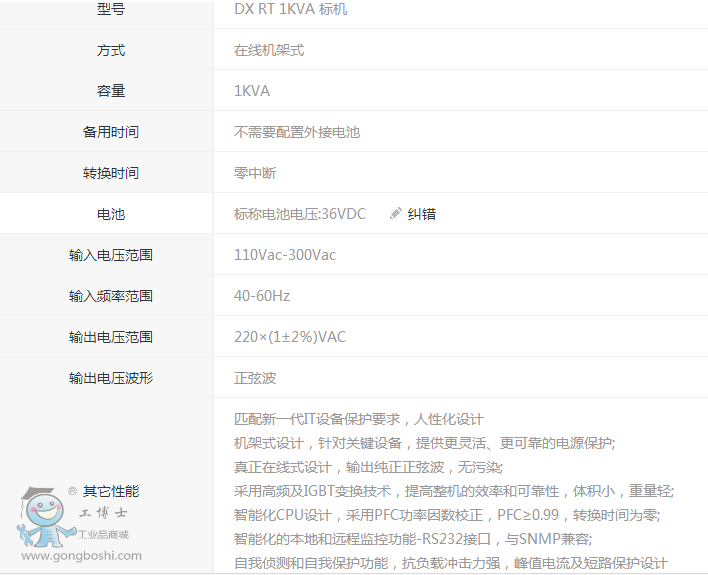Select the 容量 row label
The height and width of the screenshot is (575, 708).
(x=111, y=91)
